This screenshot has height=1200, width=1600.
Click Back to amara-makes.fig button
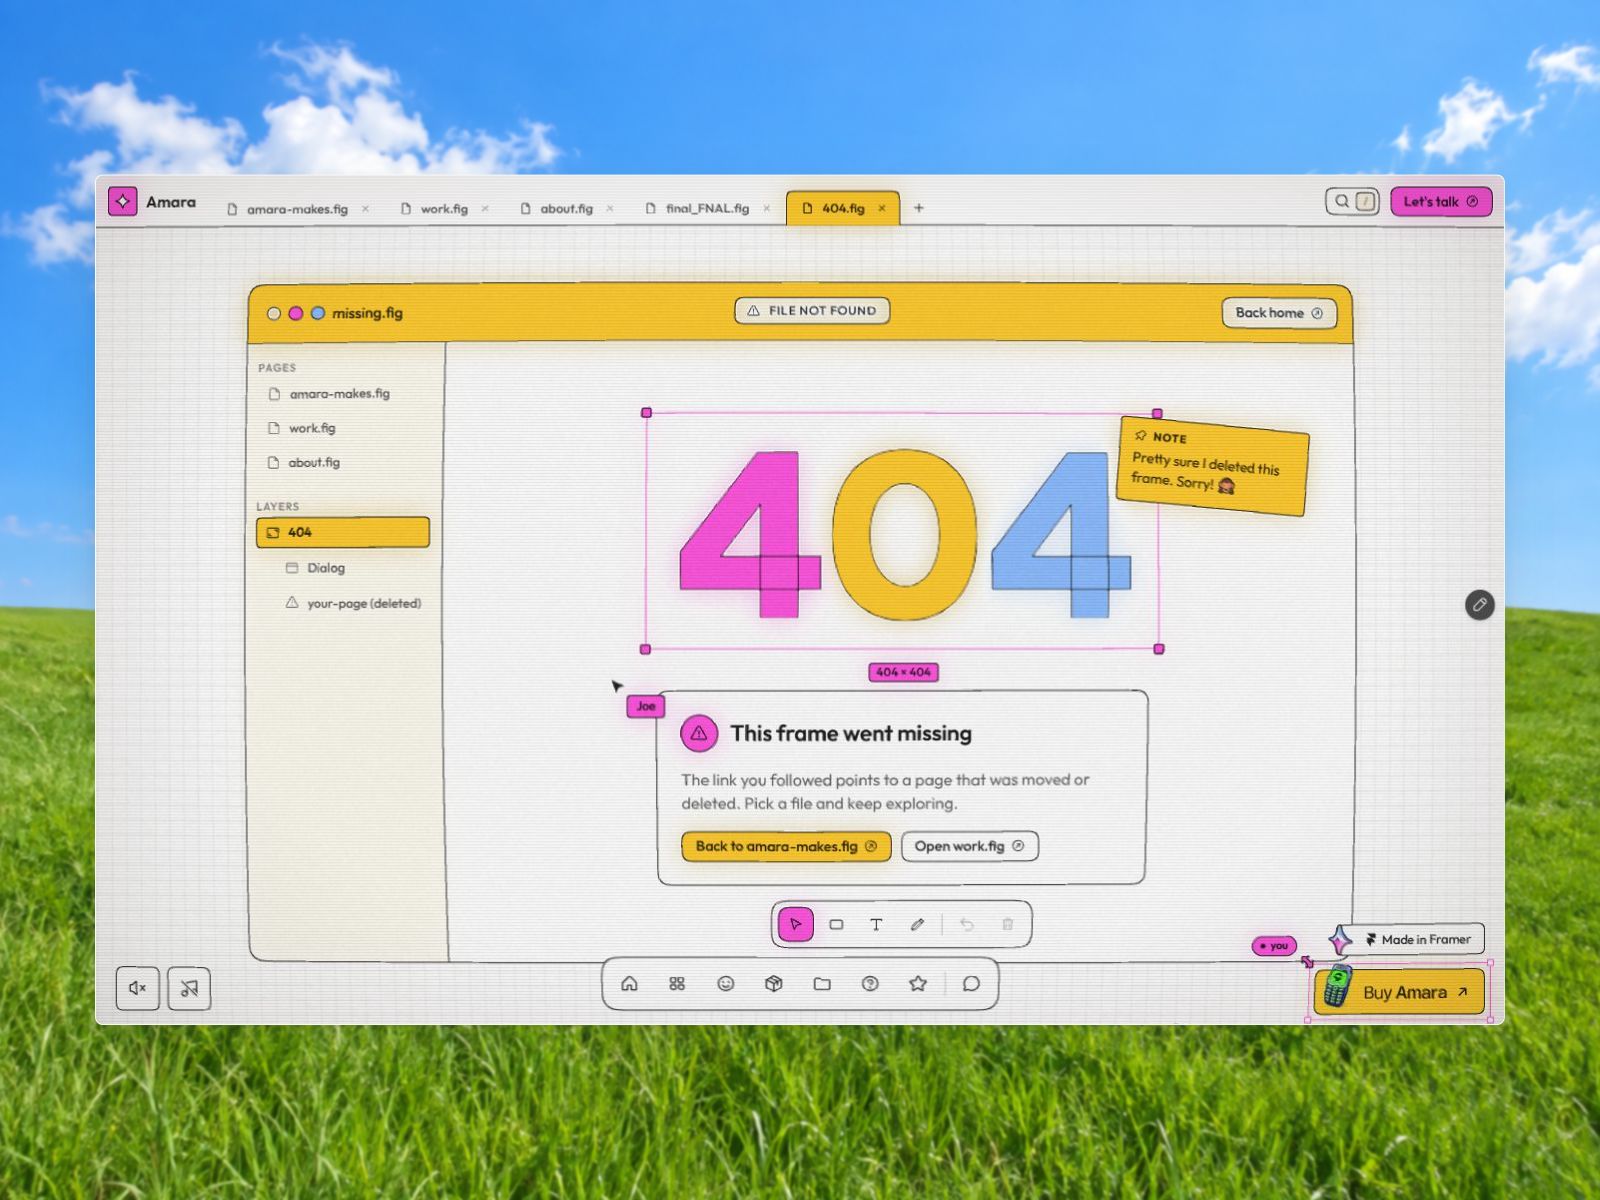coord(786,846)
